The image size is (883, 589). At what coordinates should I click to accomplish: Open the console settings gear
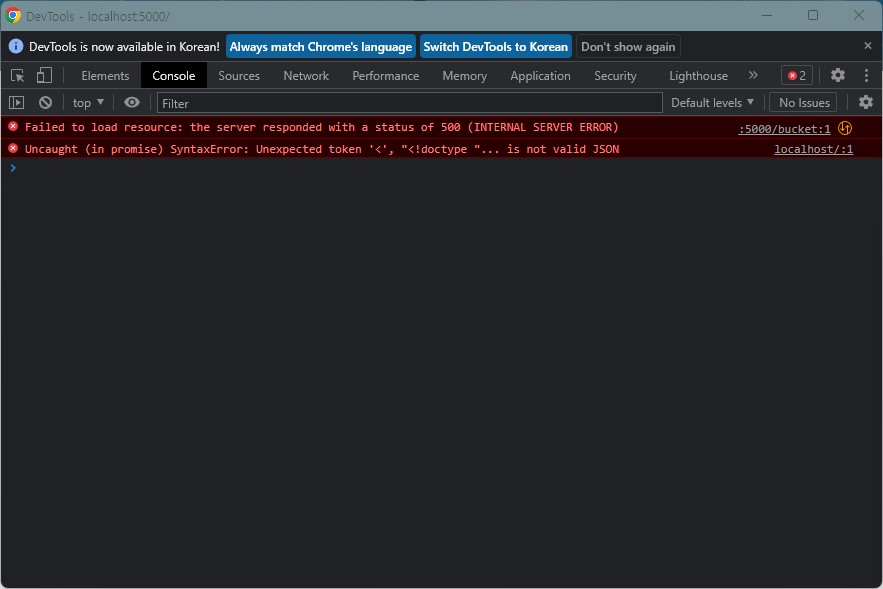coord(866,102)
